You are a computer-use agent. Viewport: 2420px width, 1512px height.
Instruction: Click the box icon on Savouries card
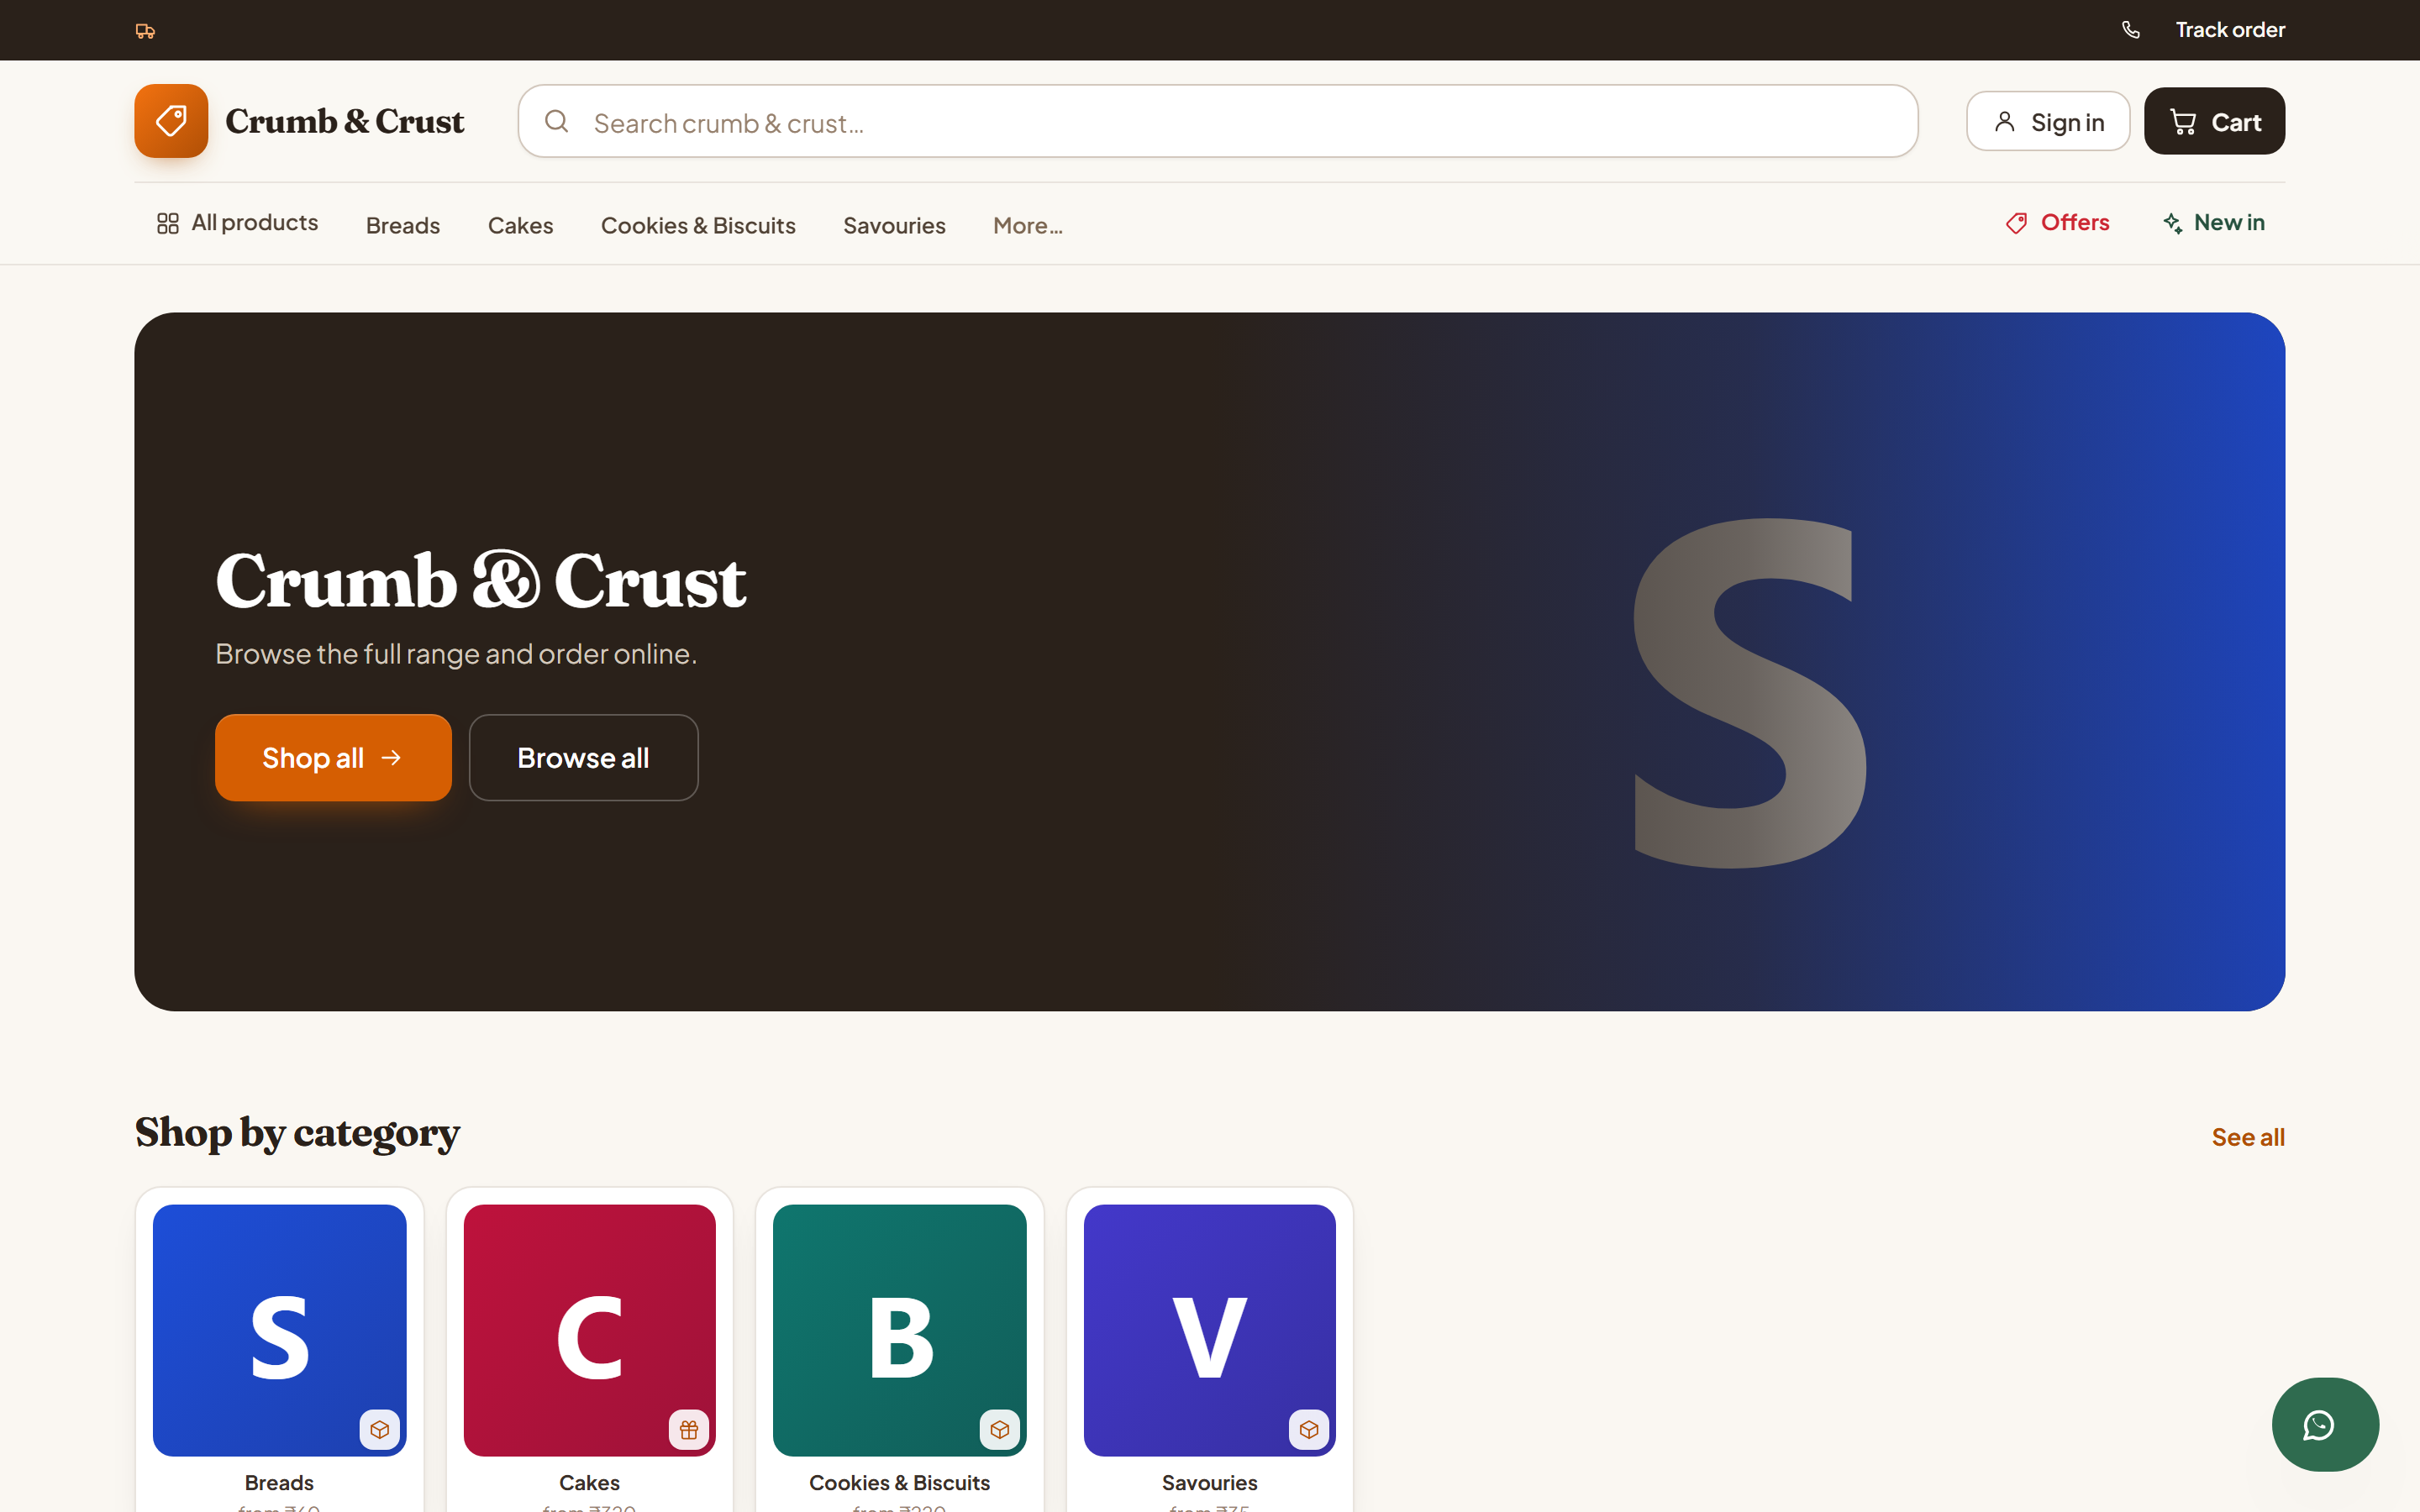click(1309, 1429)
